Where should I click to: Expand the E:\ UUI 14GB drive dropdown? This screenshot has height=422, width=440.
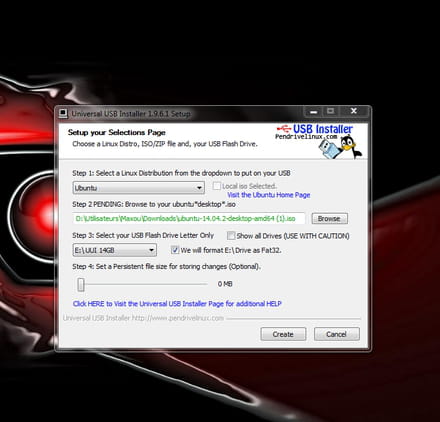click(x=114, y=250)
